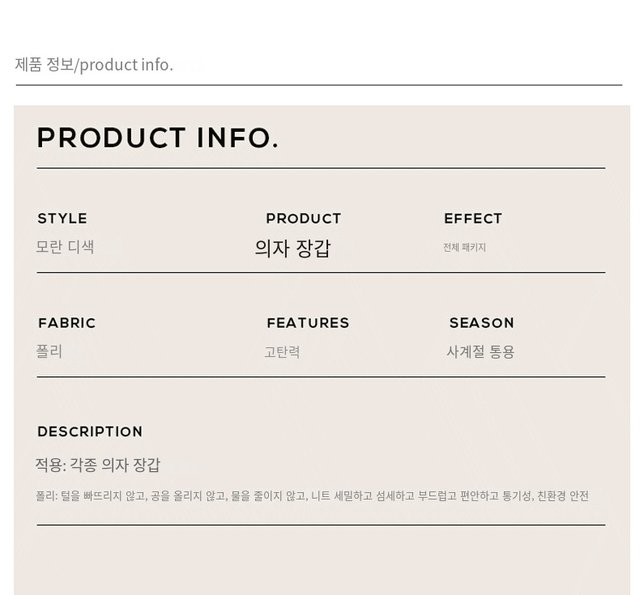Select the FEATURES label
Image resolution: width=640 pixels, height=595 pixels.
[x=308, y=323]
